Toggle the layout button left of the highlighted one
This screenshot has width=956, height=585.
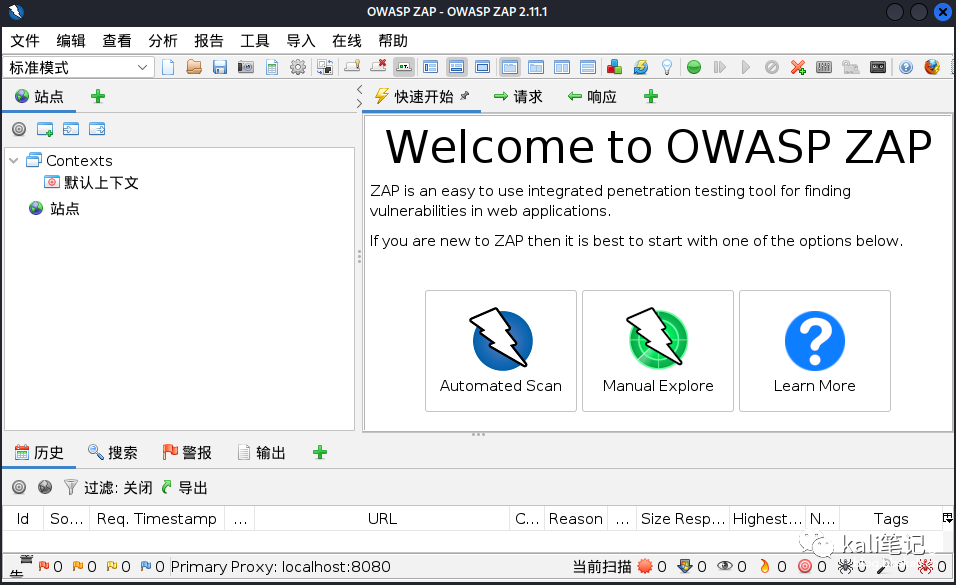(x=430, y=67)
